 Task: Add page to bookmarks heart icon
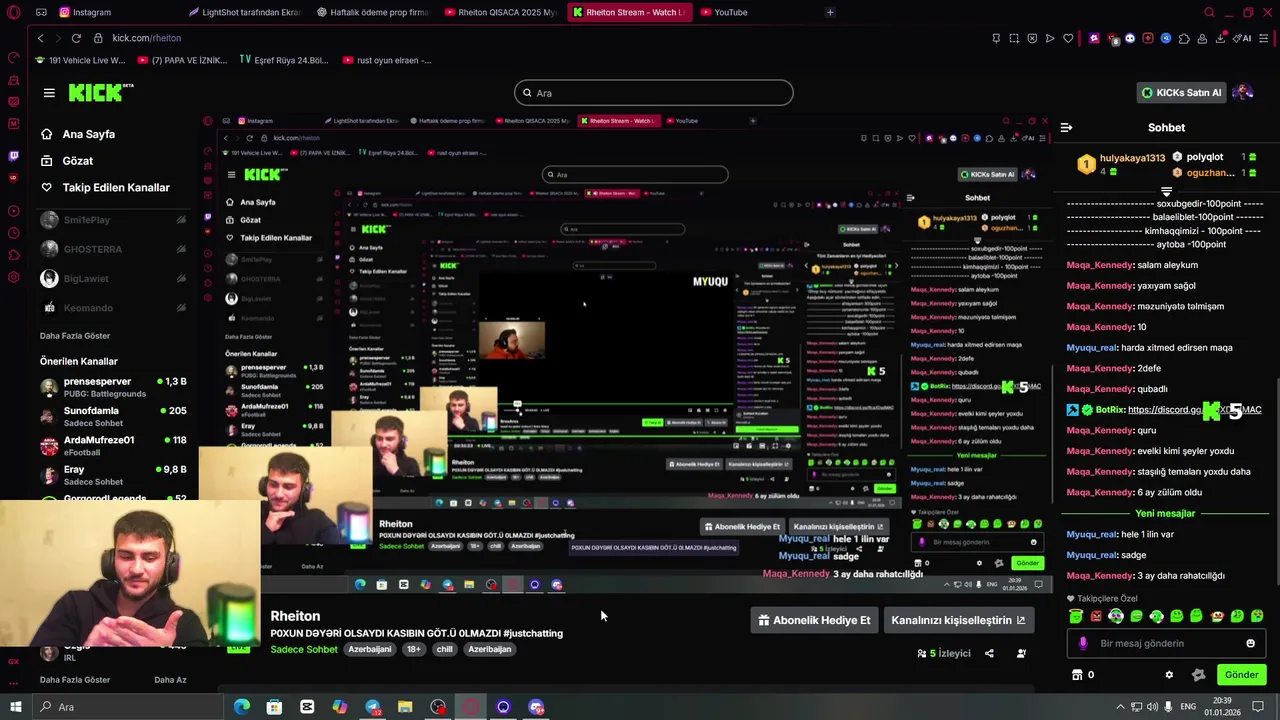click(x=1068, y=38)
